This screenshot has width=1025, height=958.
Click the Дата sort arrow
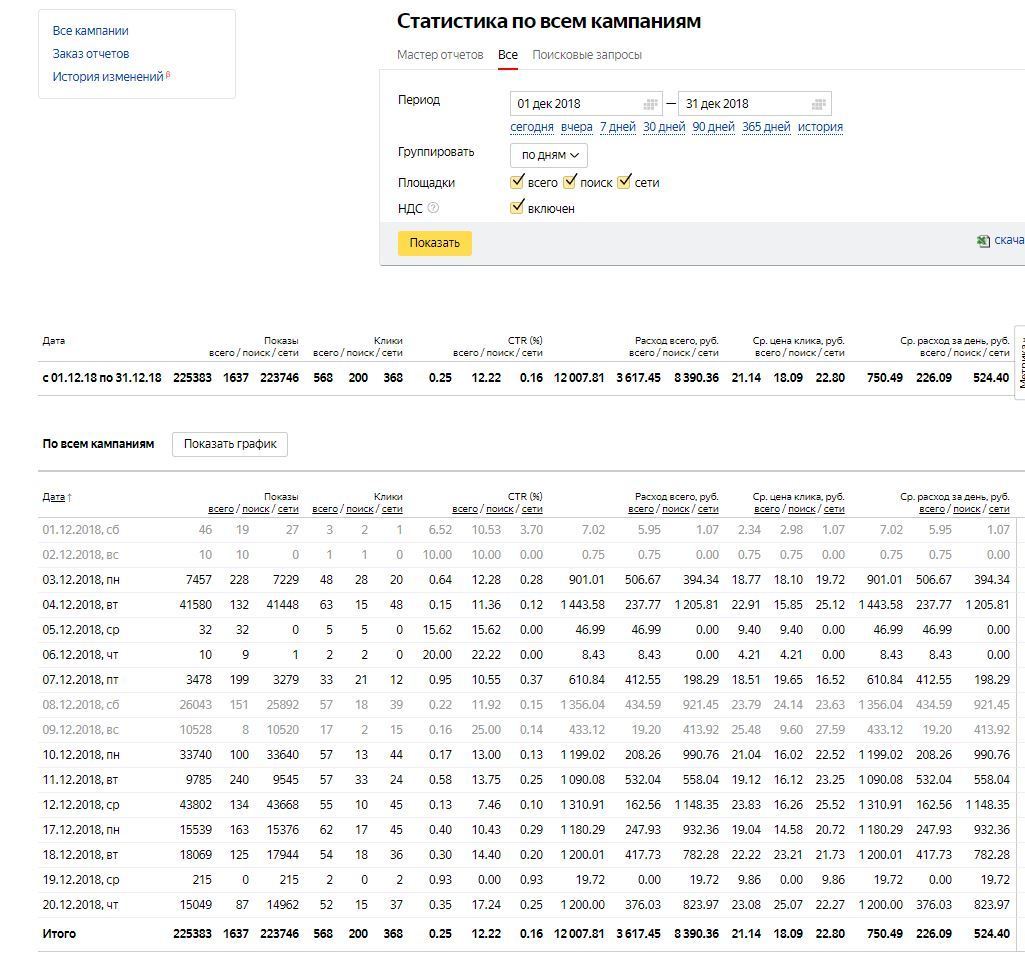69,497
